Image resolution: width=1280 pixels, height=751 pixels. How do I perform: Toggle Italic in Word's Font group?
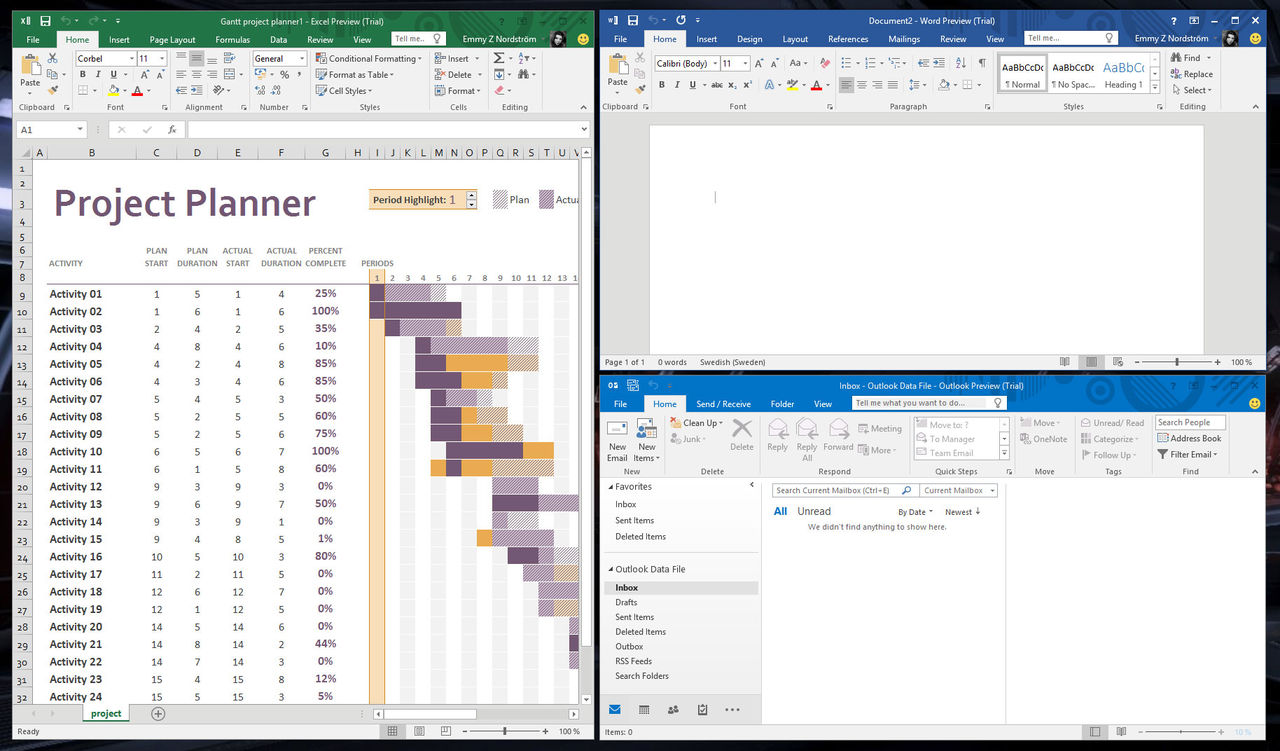coord(677,85)
